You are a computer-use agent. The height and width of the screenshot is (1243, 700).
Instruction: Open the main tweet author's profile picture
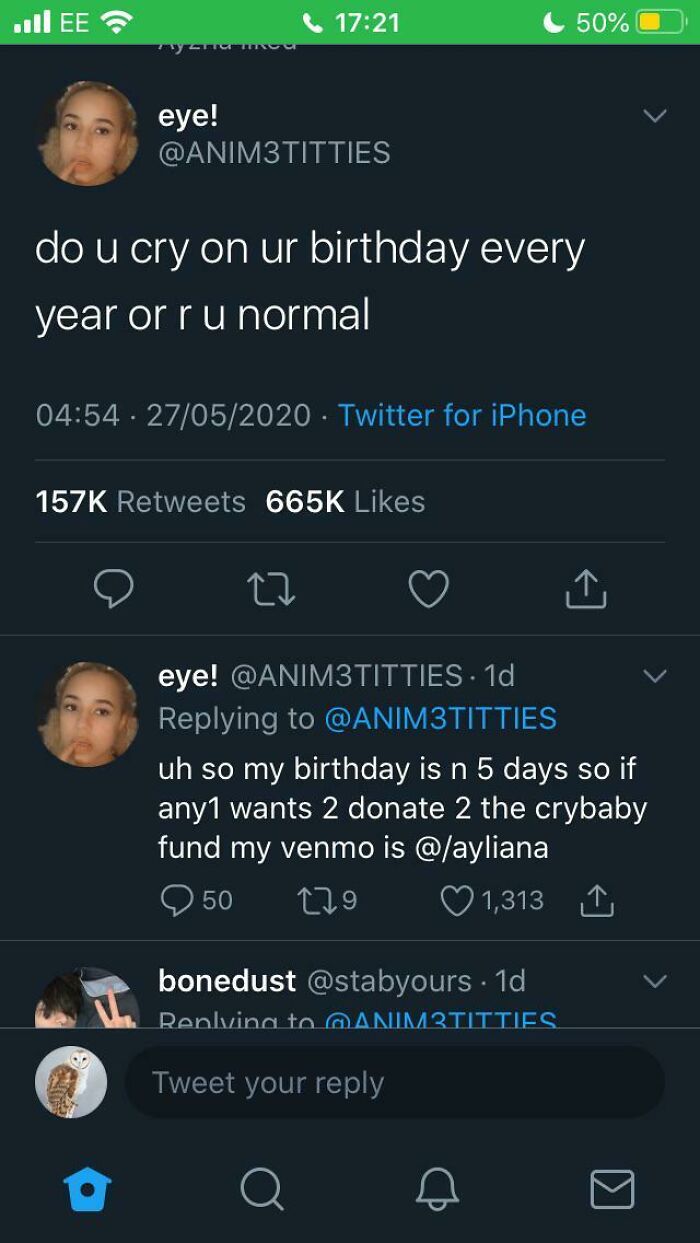(x=88, y=133)
